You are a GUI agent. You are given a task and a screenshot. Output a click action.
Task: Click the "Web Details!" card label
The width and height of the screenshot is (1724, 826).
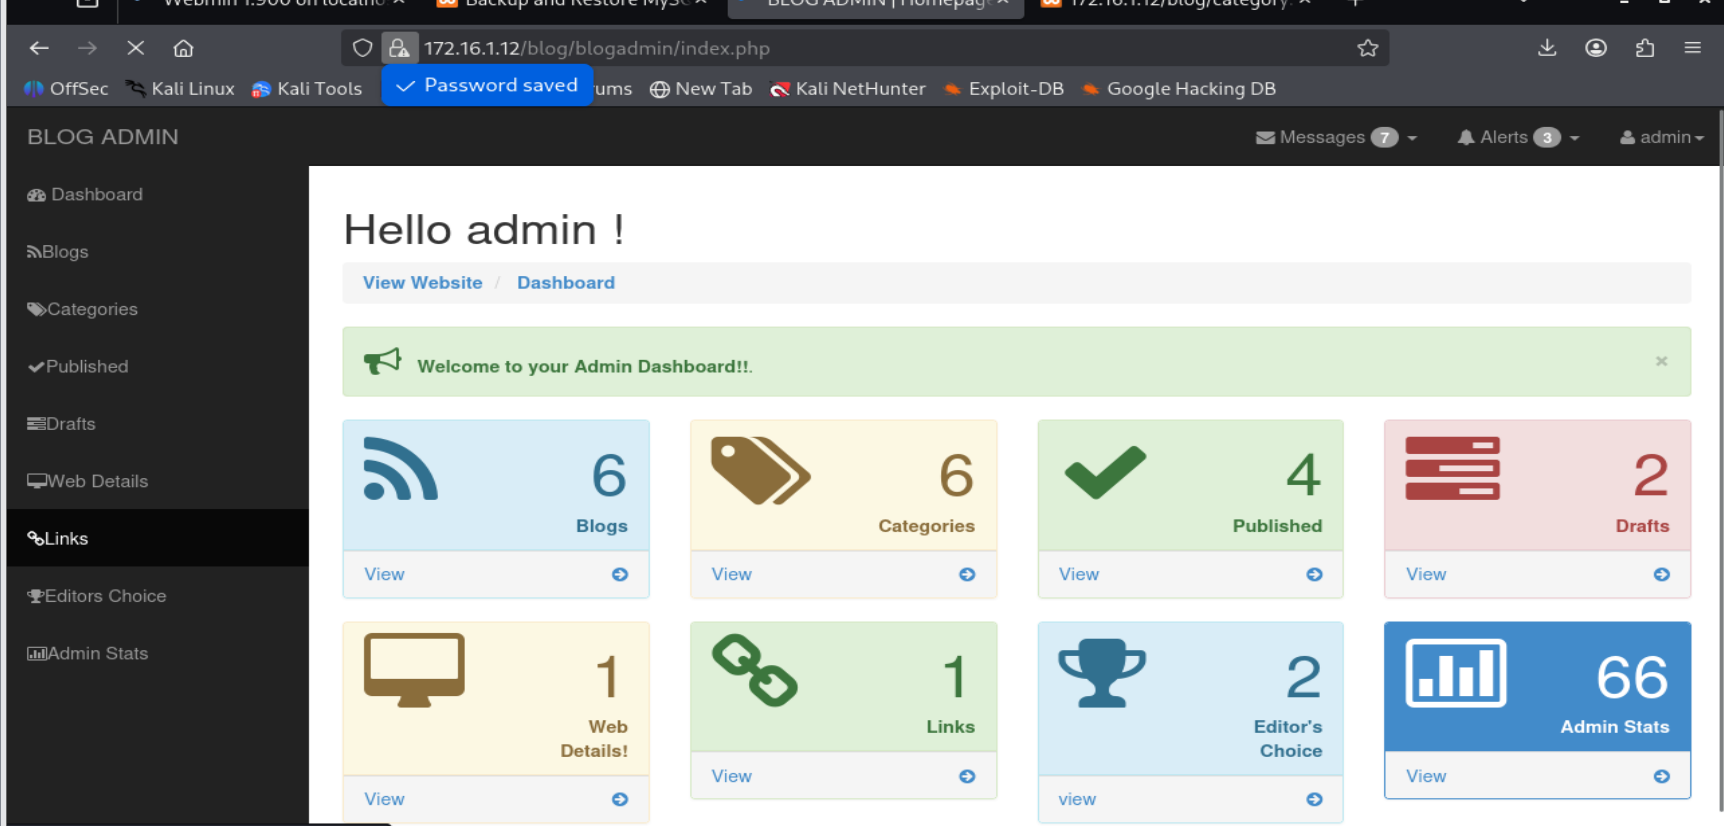[594, 739]
